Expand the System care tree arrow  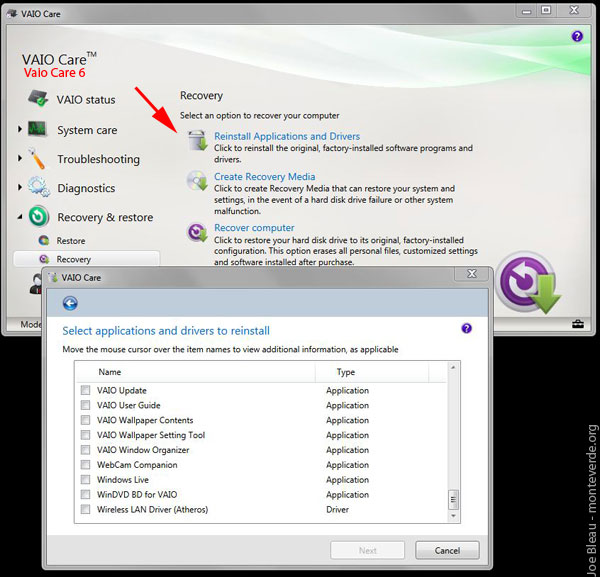[x=20, y=129]
